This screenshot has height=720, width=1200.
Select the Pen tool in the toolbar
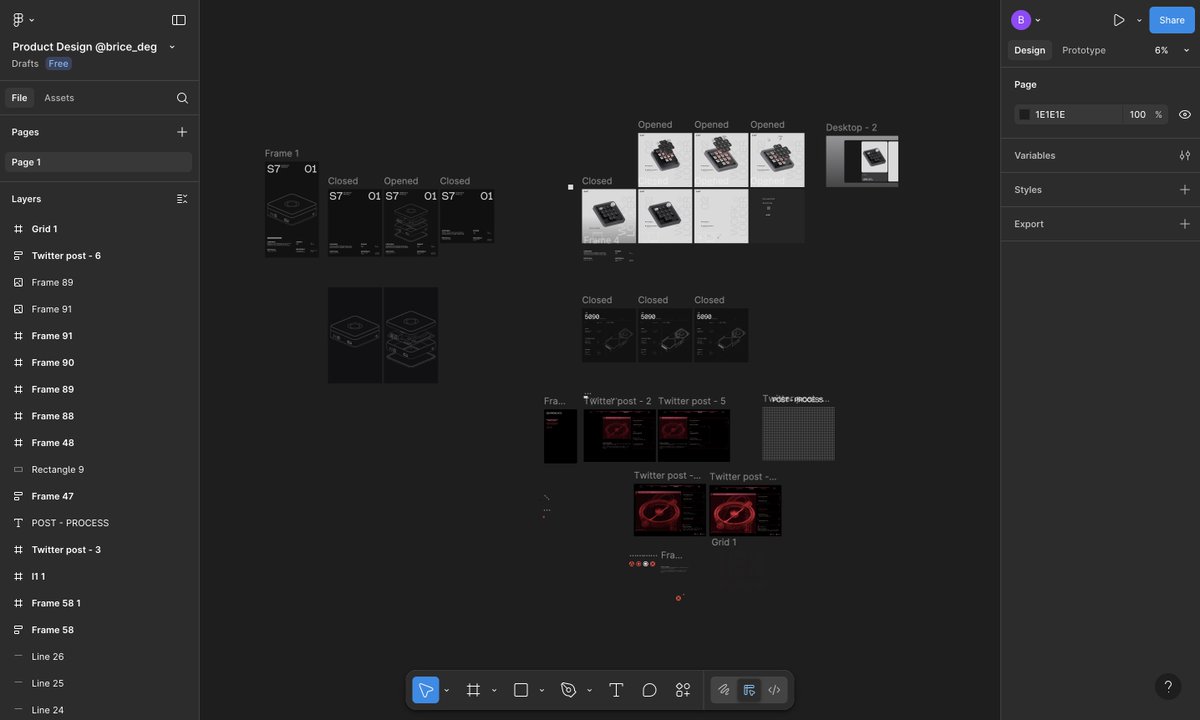pyautogui.click(x=568, y=690)
